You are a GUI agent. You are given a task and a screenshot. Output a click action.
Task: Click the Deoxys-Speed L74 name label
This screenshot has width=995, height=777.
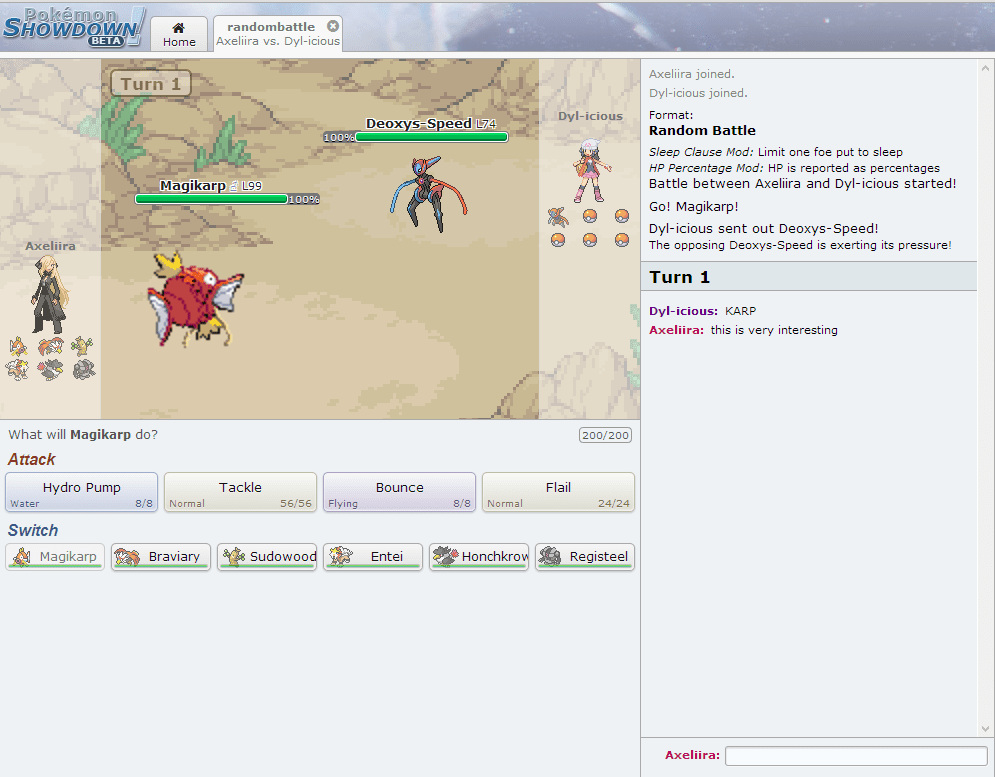point(431,123)
